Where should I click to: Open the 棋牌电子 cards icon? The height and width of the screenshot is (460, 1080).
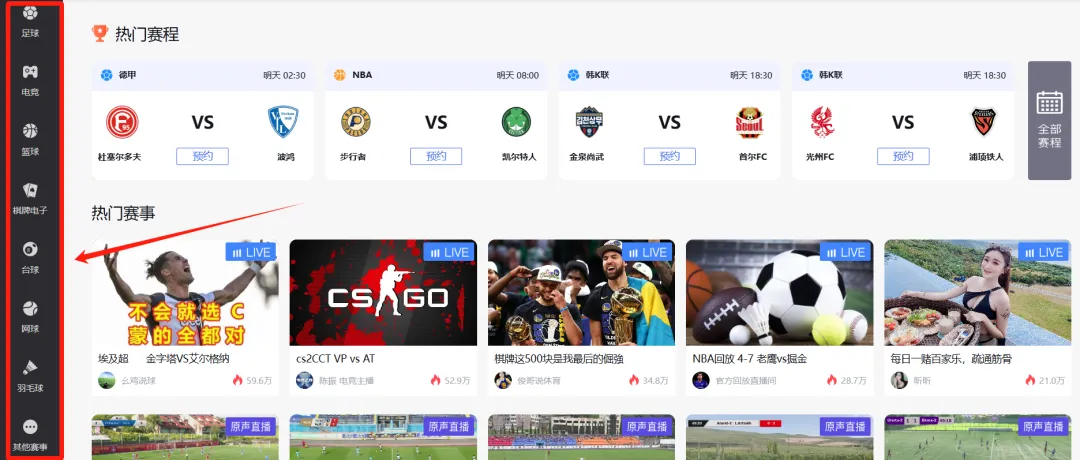[x=30, y=190]
